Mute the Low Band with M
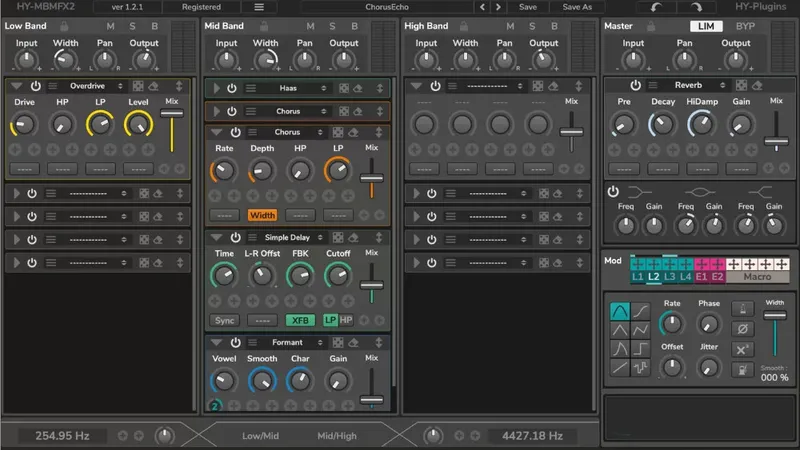800x450 pixels. 113,26
